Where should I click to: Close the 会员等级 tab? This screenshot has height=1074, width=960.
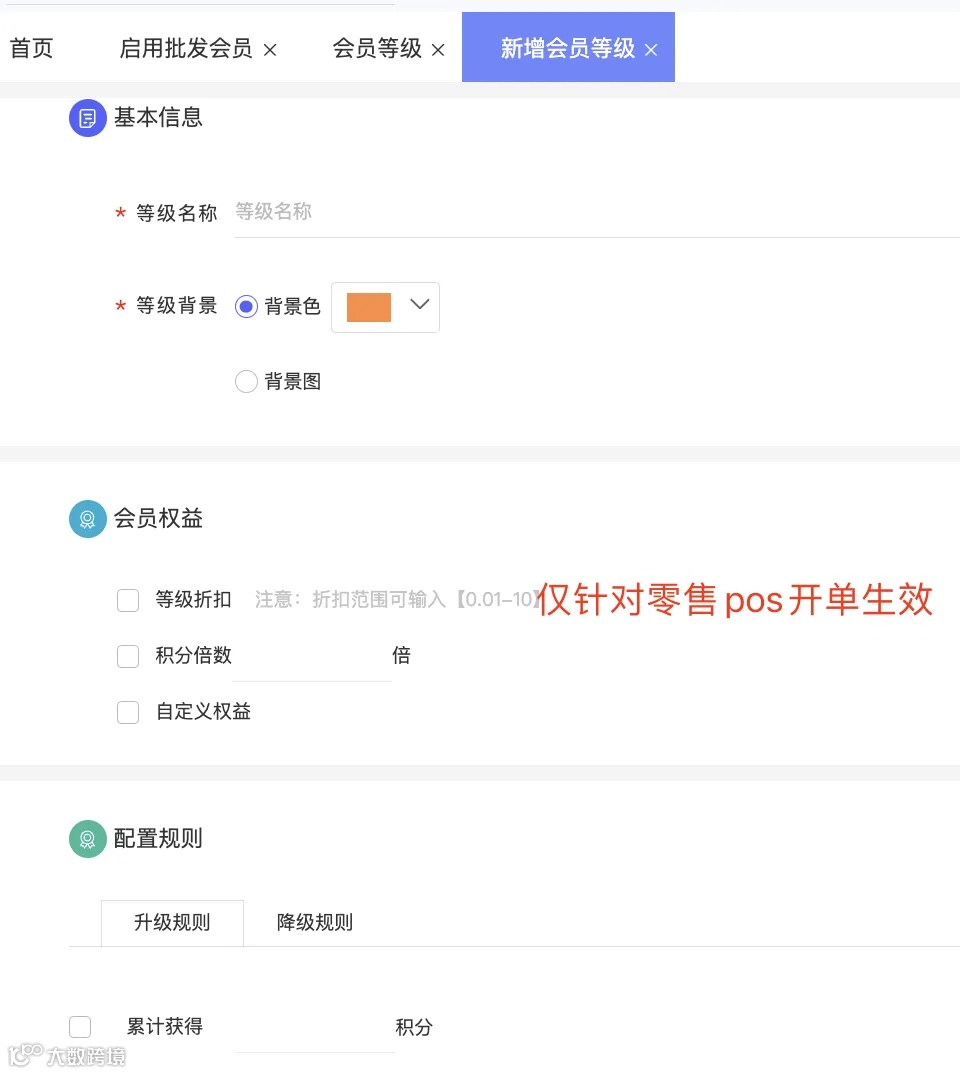coord(438,49)
